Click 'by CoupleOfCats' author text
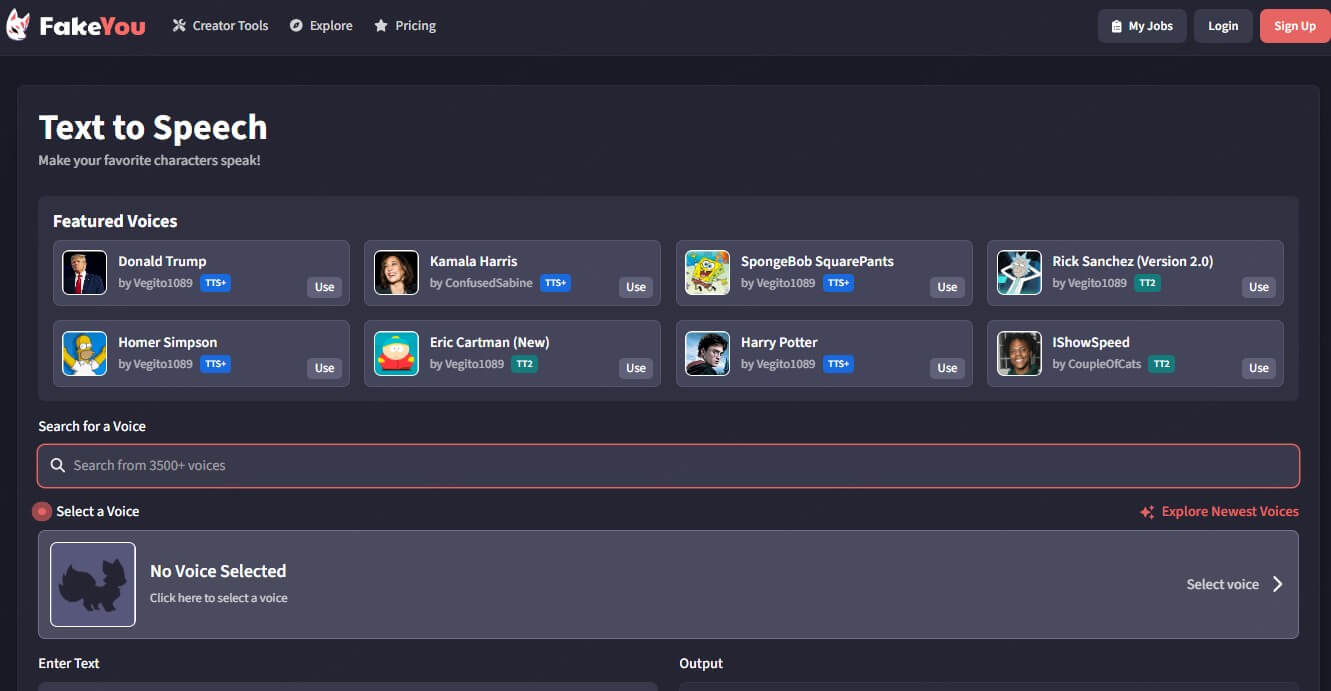This screenshot has height=691, width=1331. click(1096, 364)
